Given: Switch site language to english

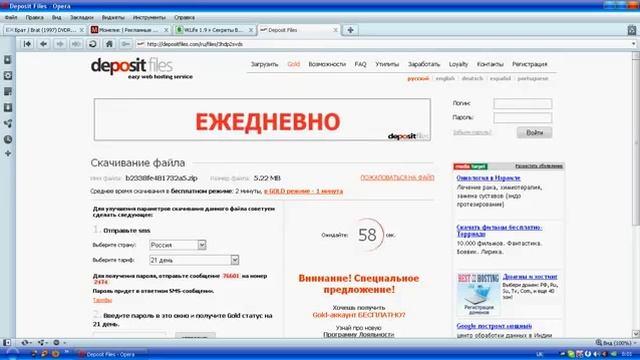Looking at the screenshot, I should (445, 78).
